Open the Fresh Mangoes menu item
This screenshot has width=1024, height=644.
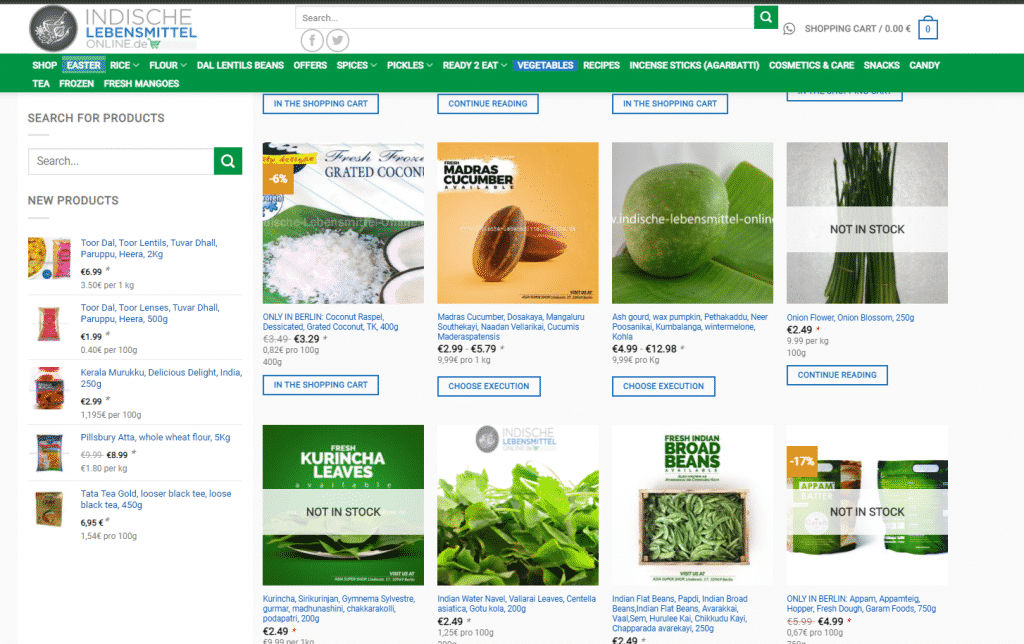point(141,84)
